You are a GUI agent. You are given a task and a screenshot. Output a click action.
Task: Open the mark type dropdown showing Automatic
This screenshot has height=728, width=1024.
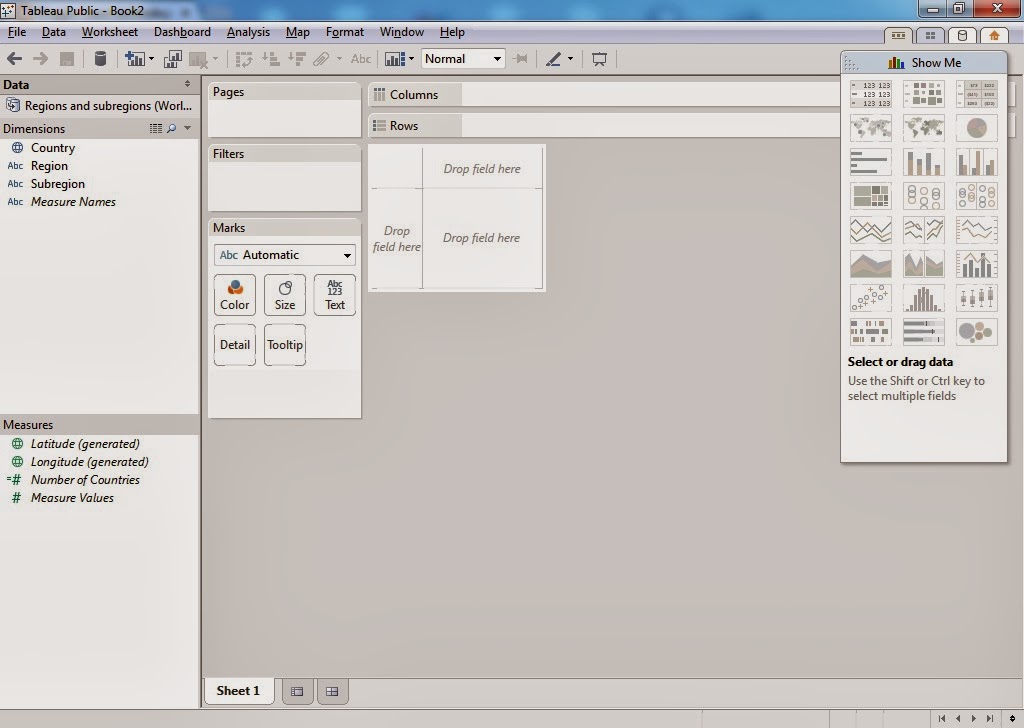point(283,255)
